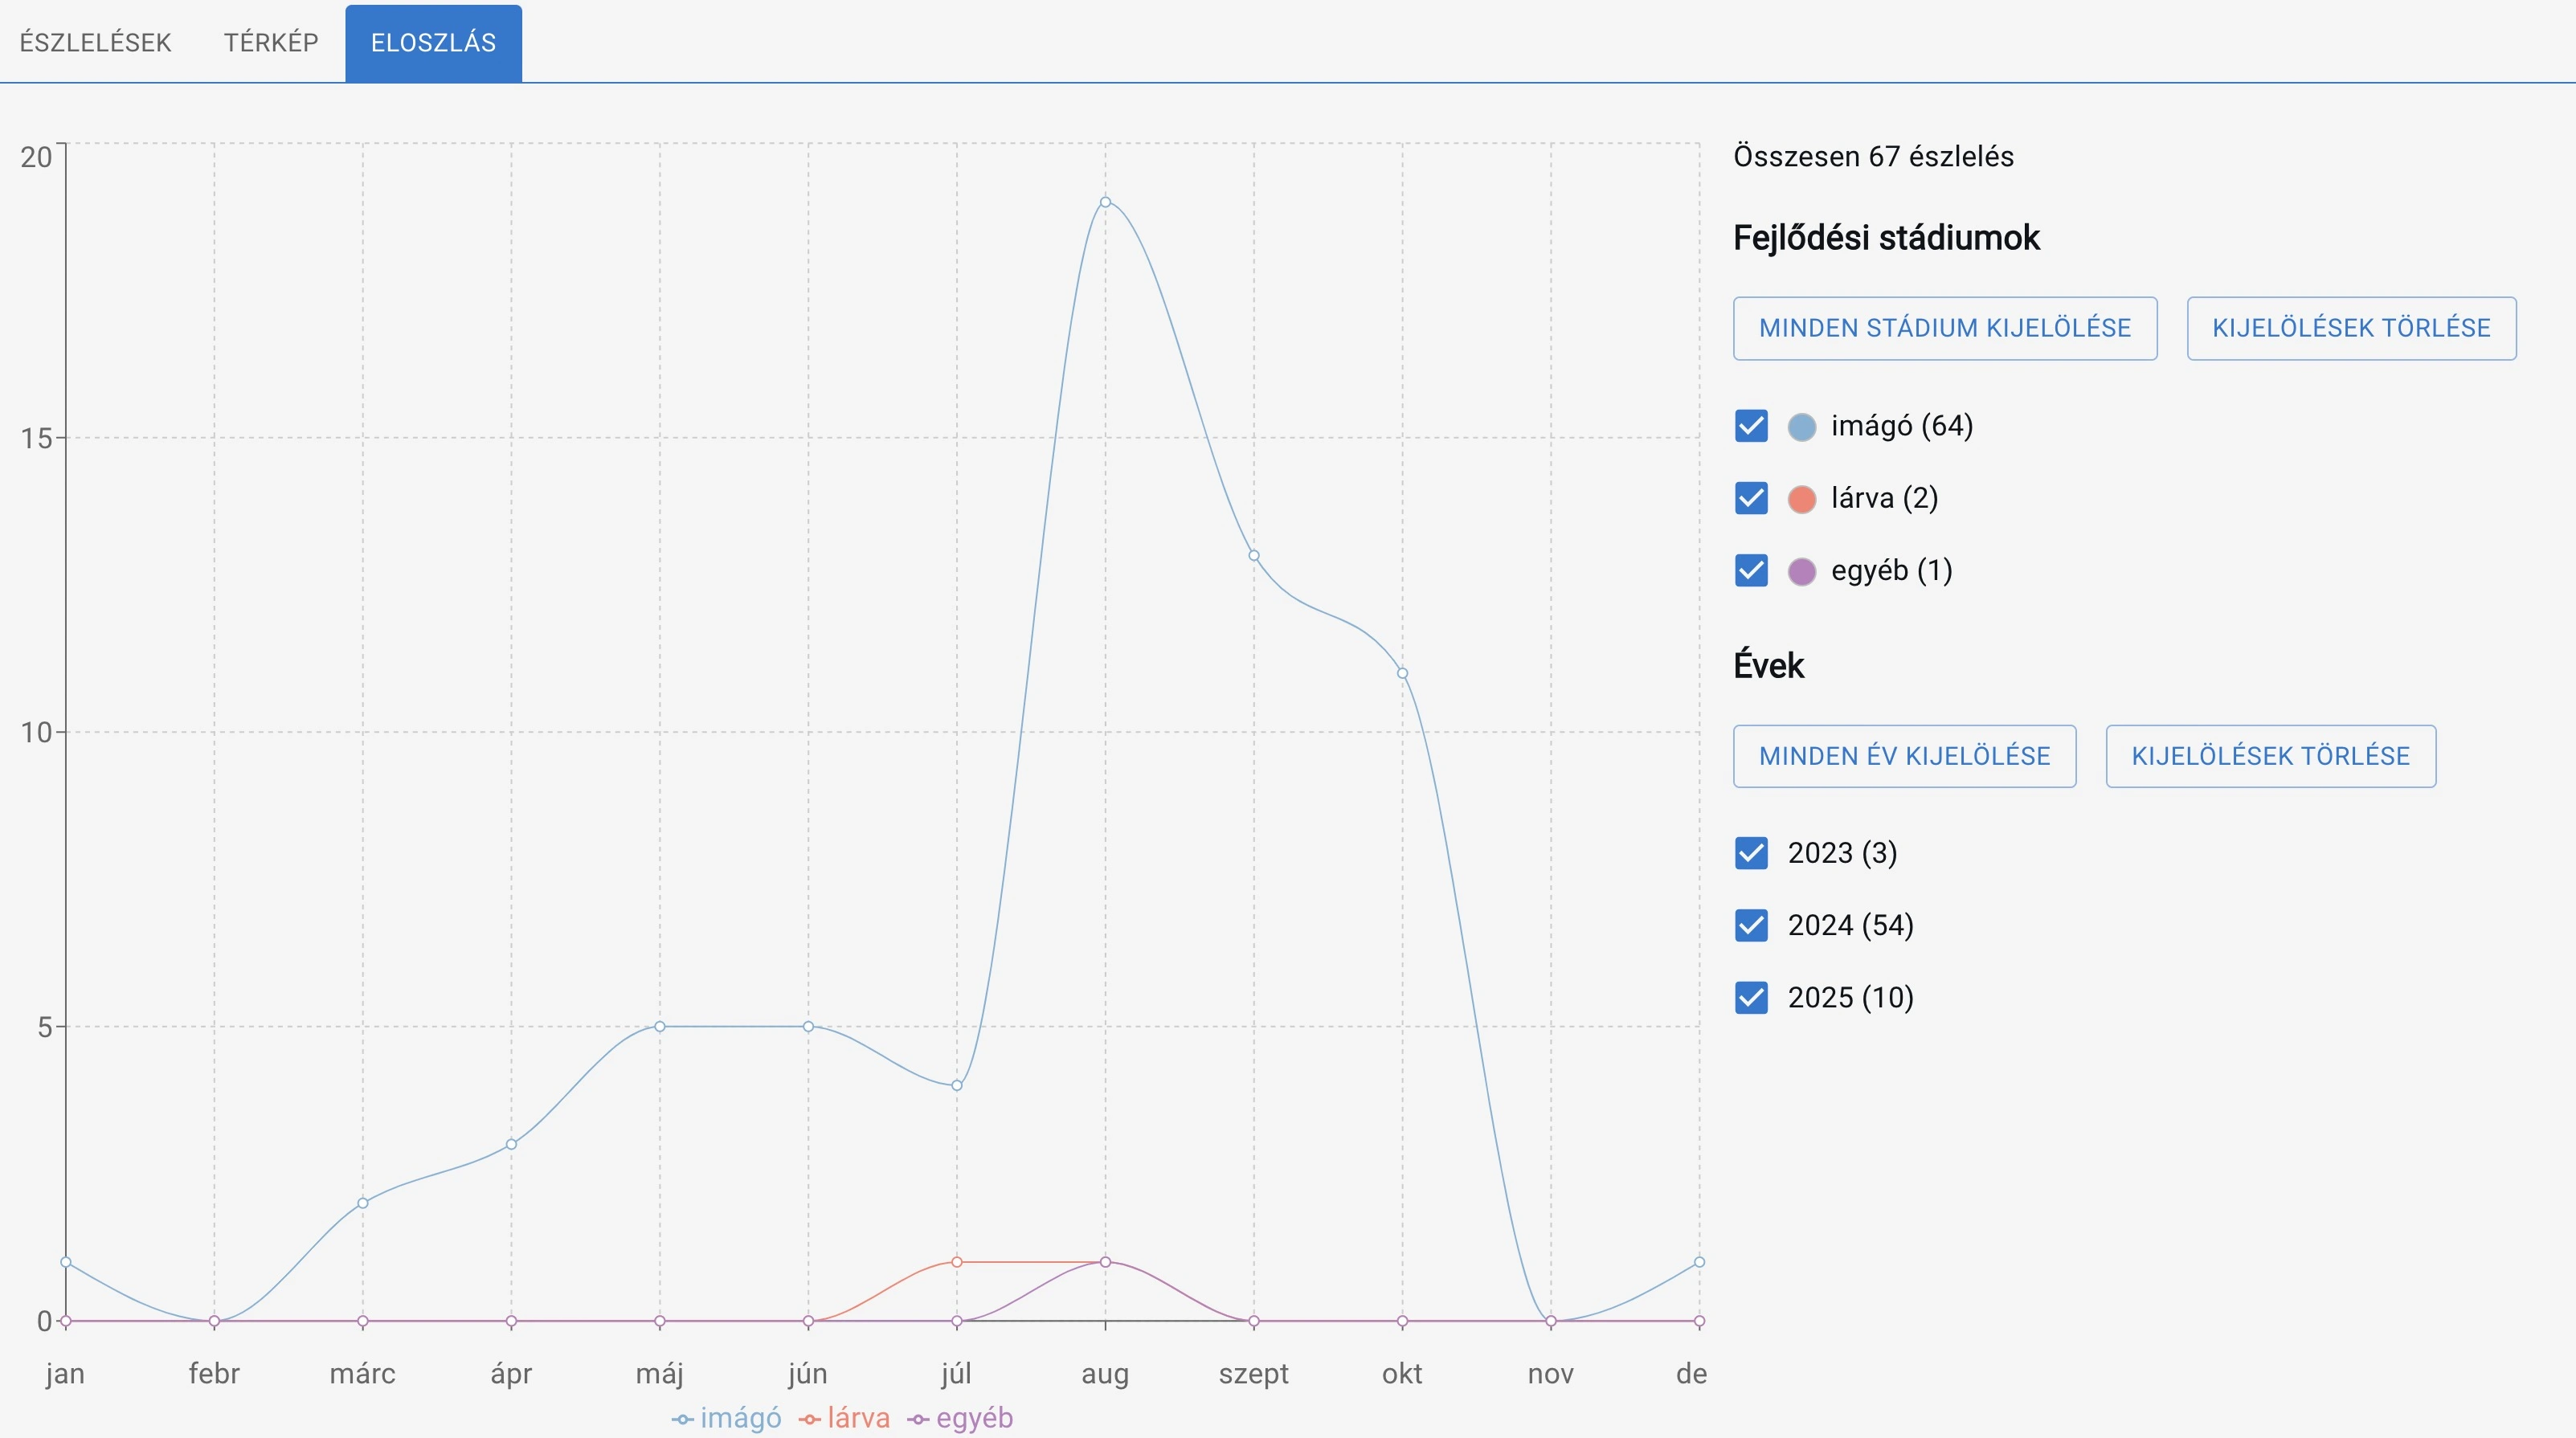Screen dimensions: 2576x1438
Task: Toggle the lárva (2) checkbox
Action: coord(1751,498)
